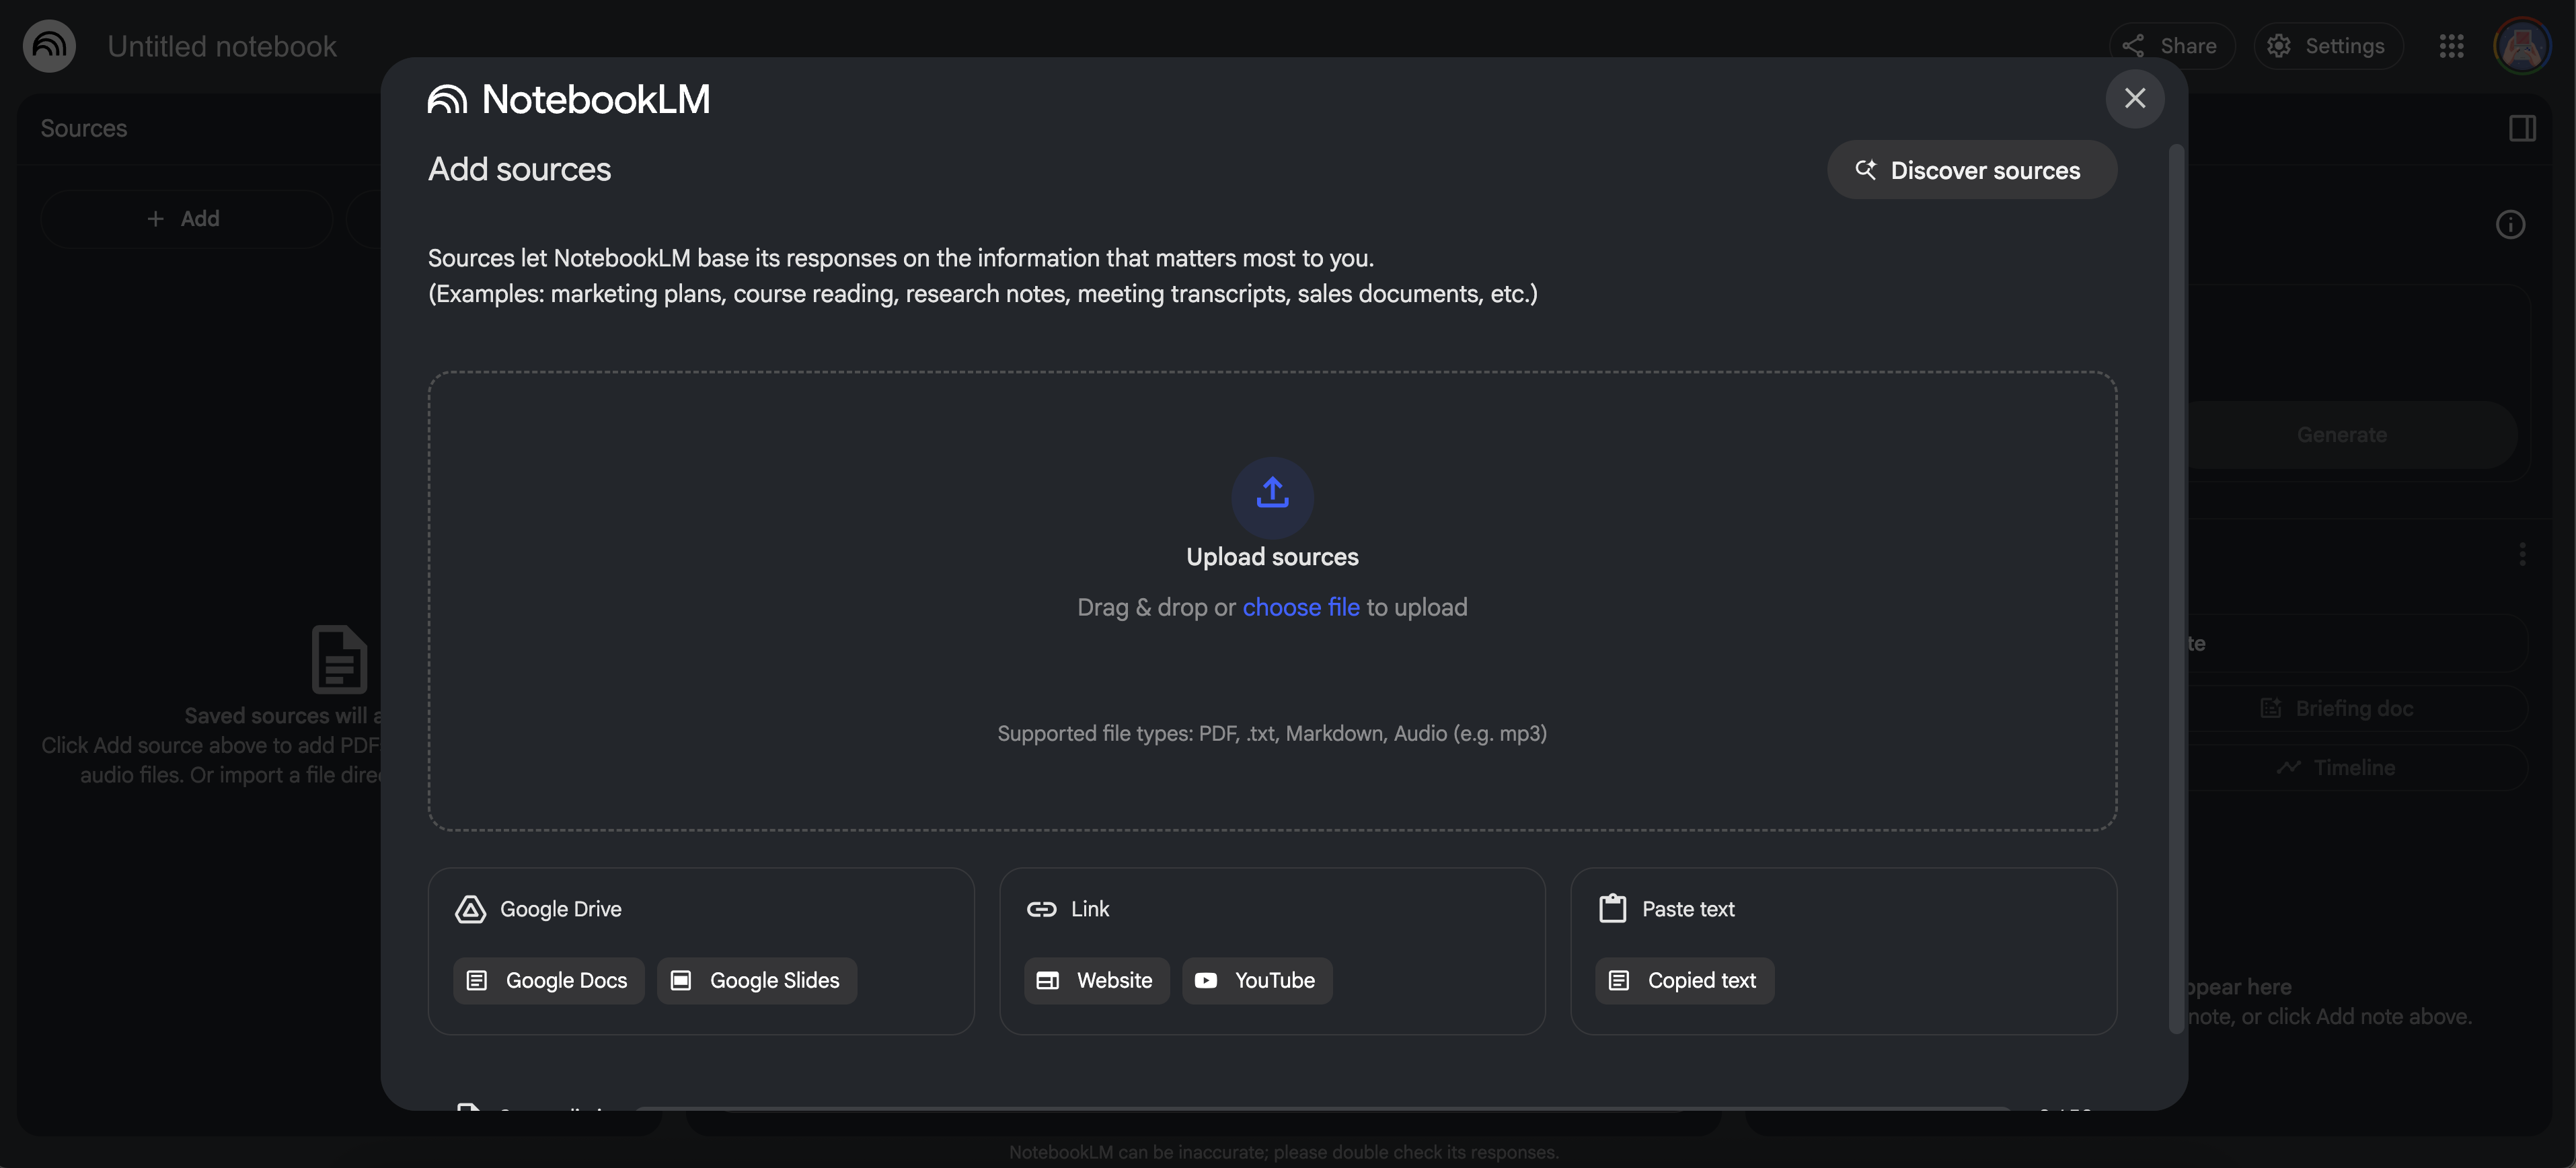
Task: Click the Generate button behind dialog
Action: pos(2341,435)
